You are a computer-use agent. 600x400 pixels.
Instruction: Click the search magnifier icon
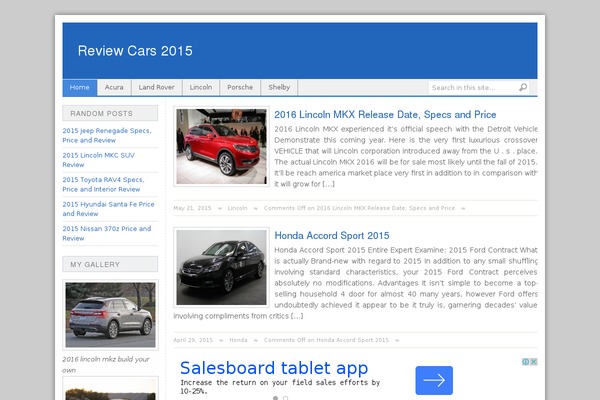[523, 88]
